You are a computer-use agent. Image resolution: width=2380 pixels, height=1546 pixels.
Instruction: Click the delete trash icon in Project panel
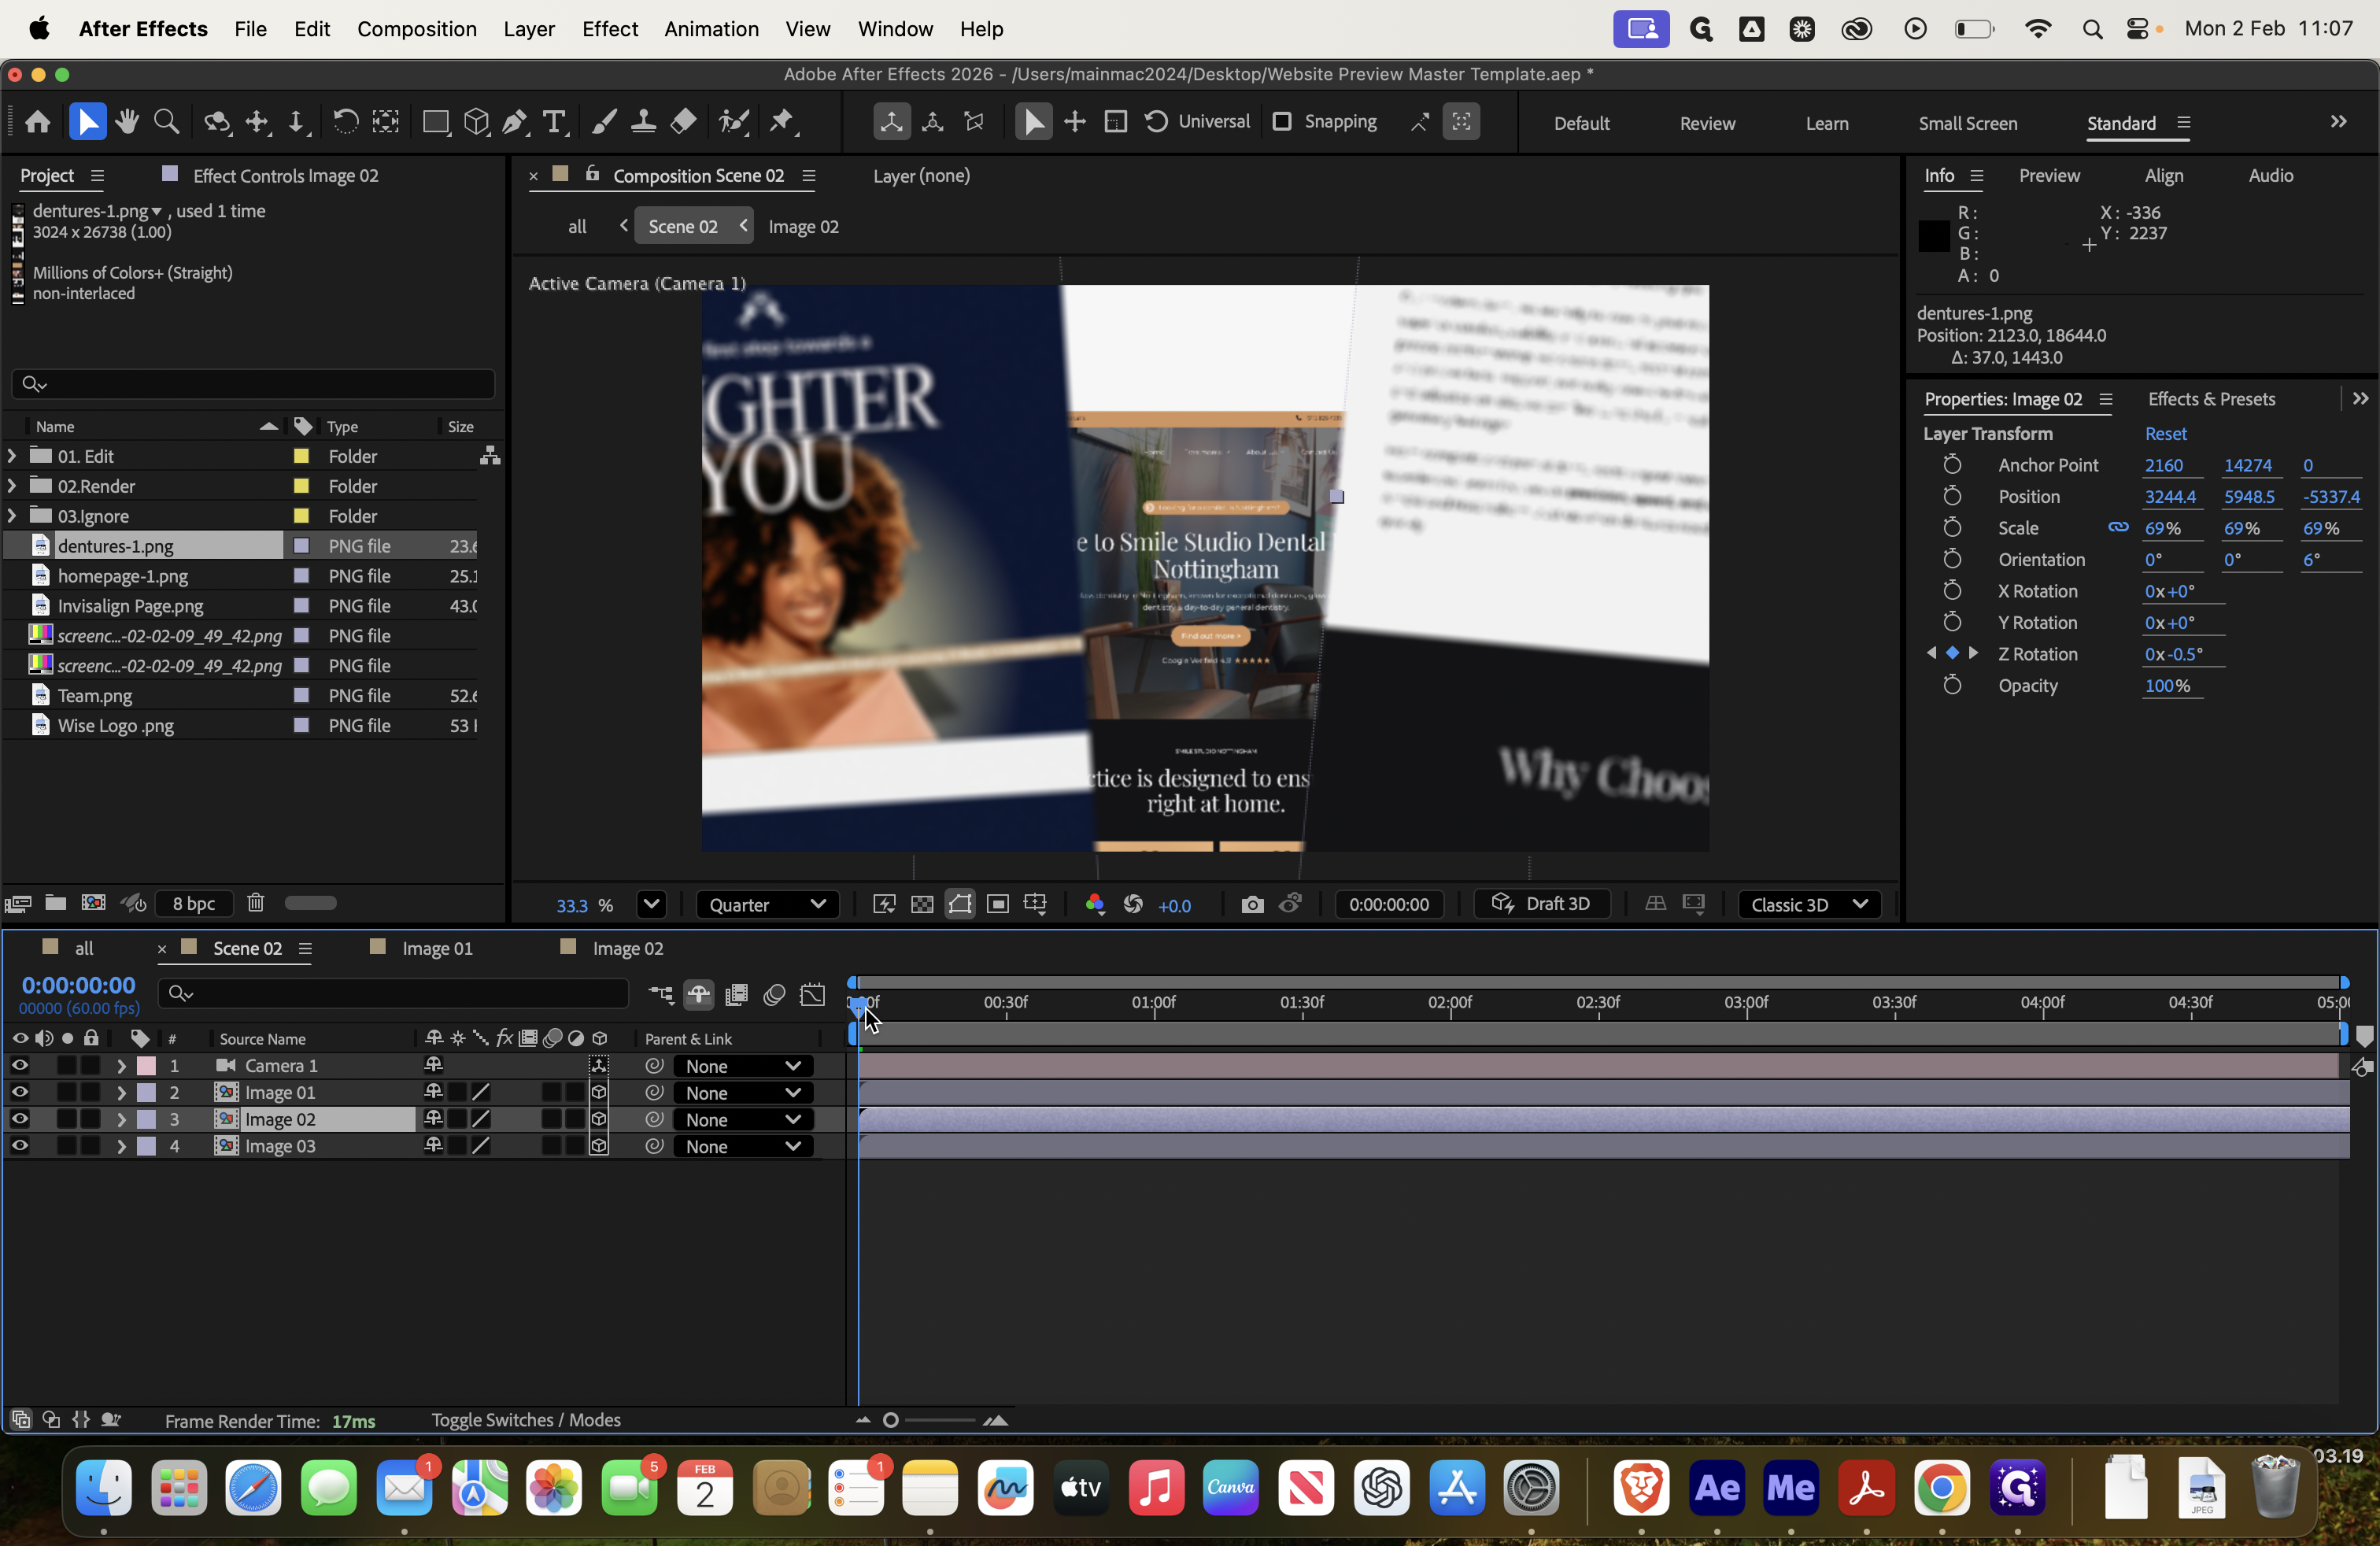[256, 903]
